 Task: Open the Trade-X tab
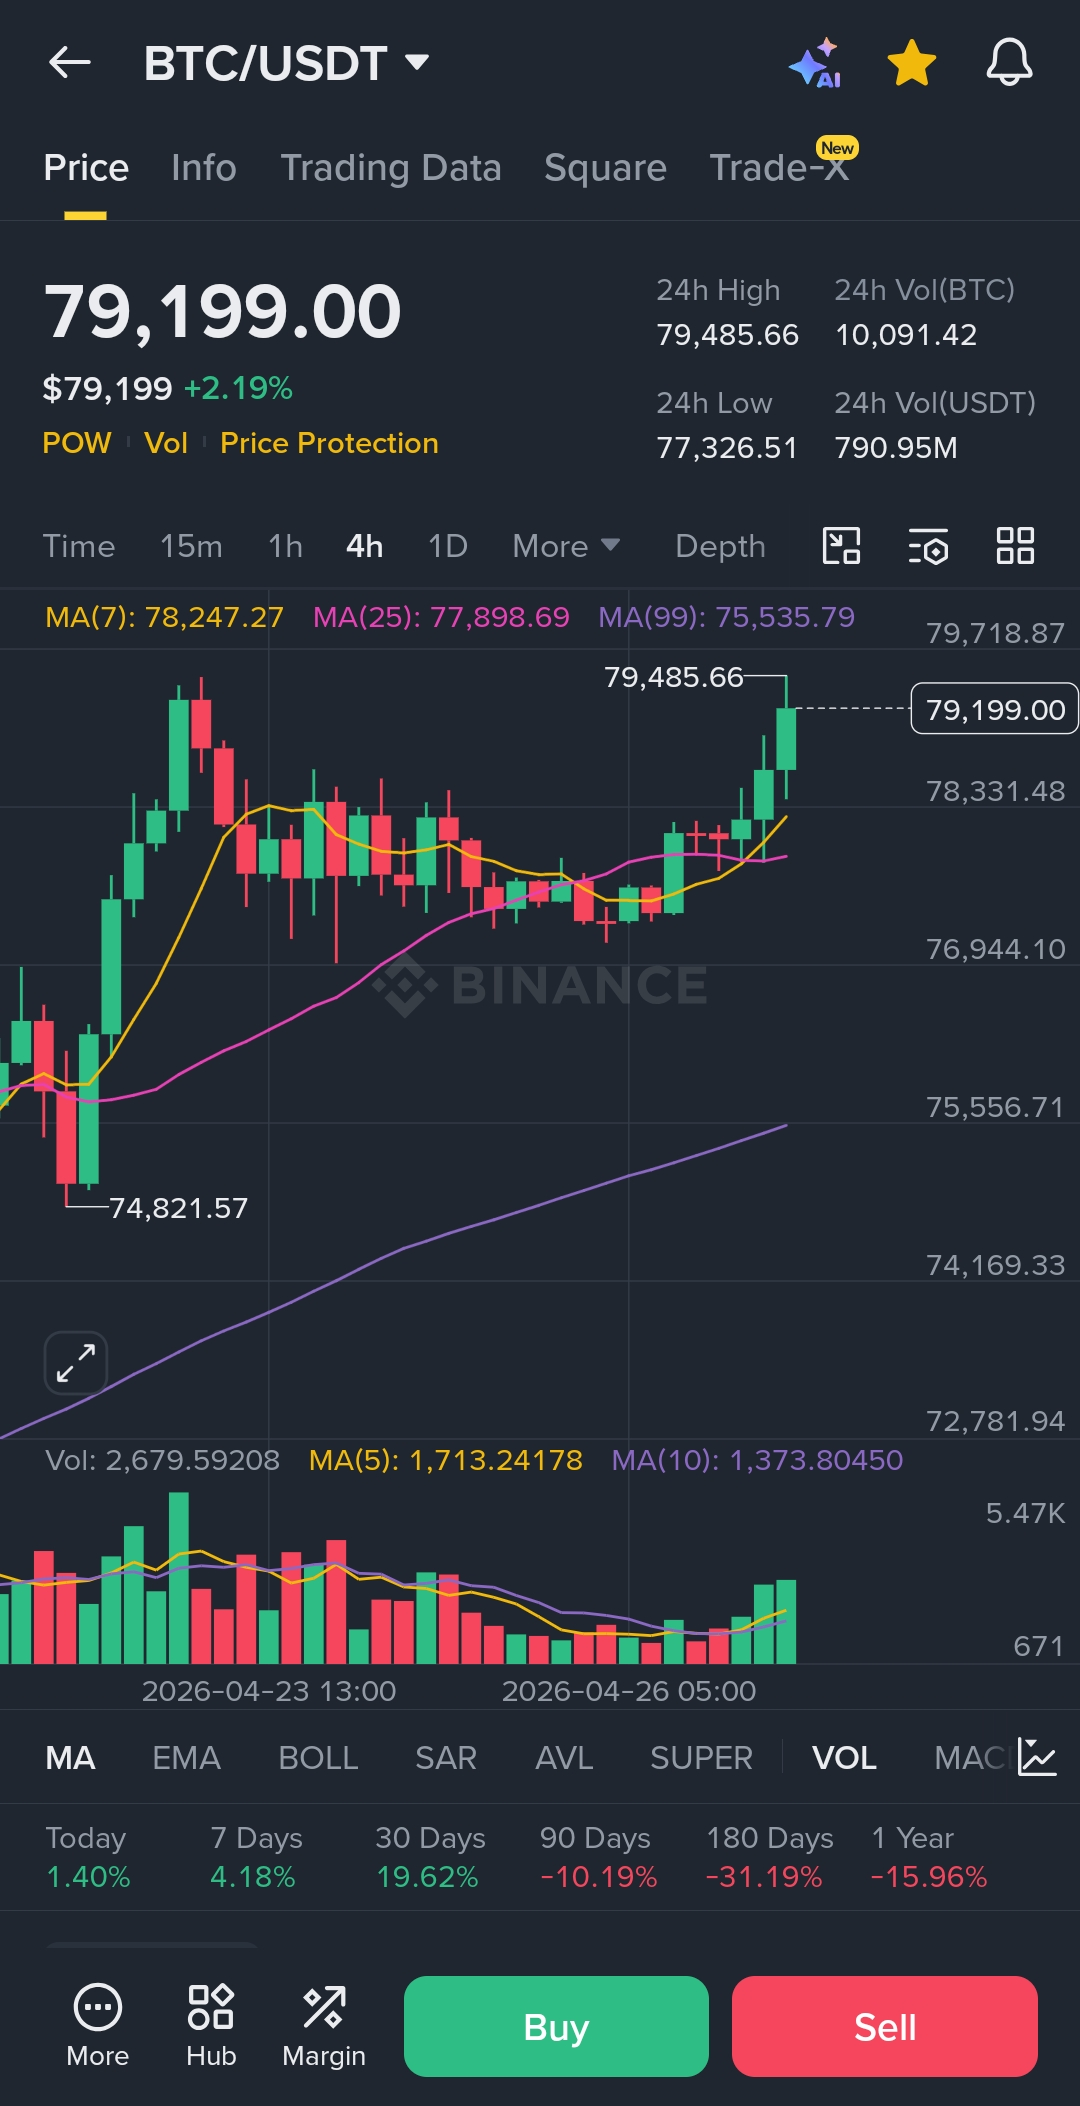780,166
